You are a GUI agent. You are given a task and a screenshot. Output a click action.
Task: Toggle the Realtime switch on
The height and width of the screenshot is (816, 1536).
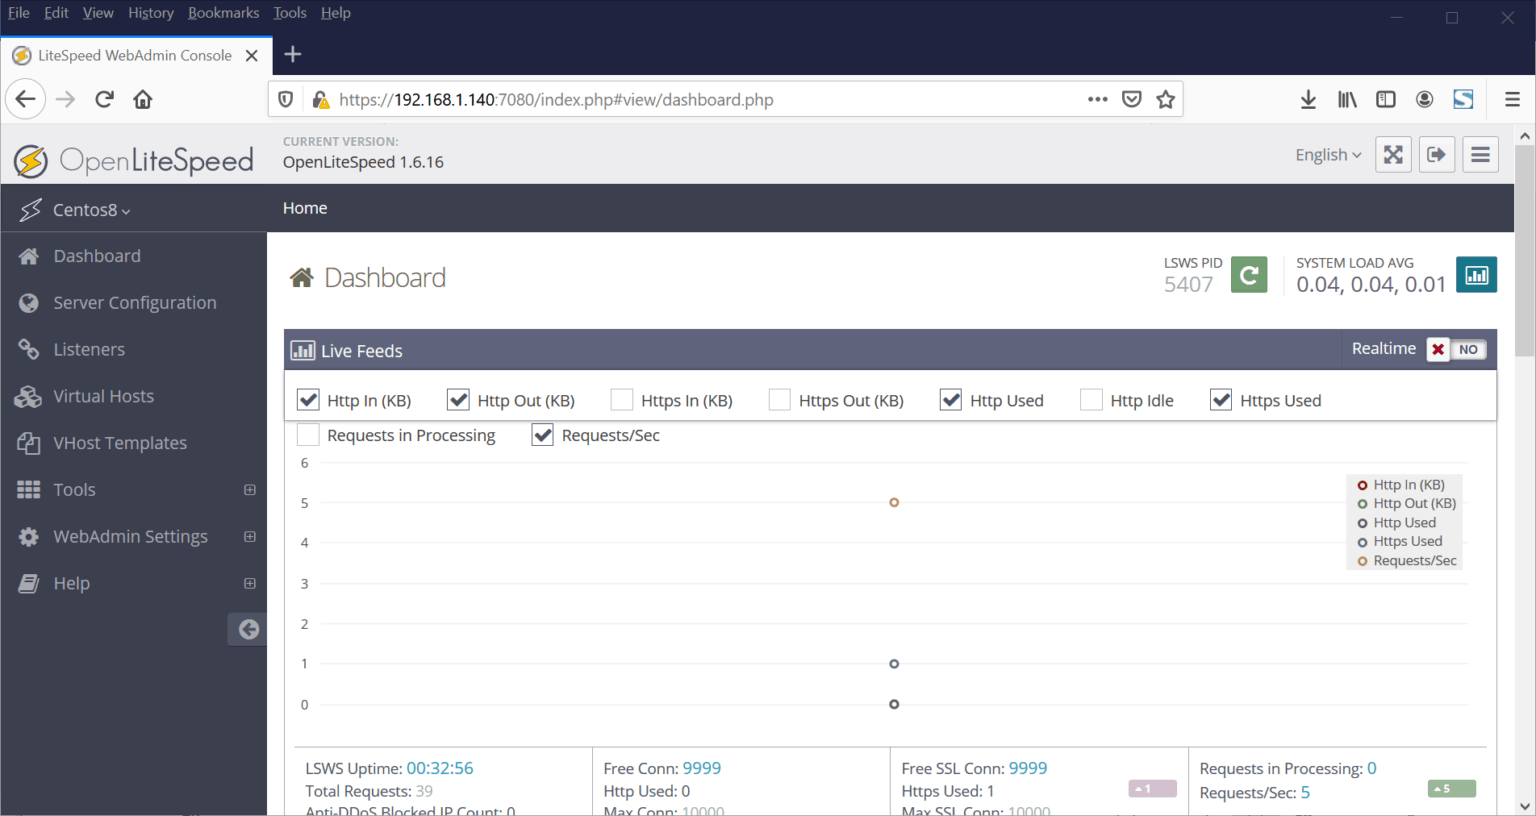[x=1455, y=349]
